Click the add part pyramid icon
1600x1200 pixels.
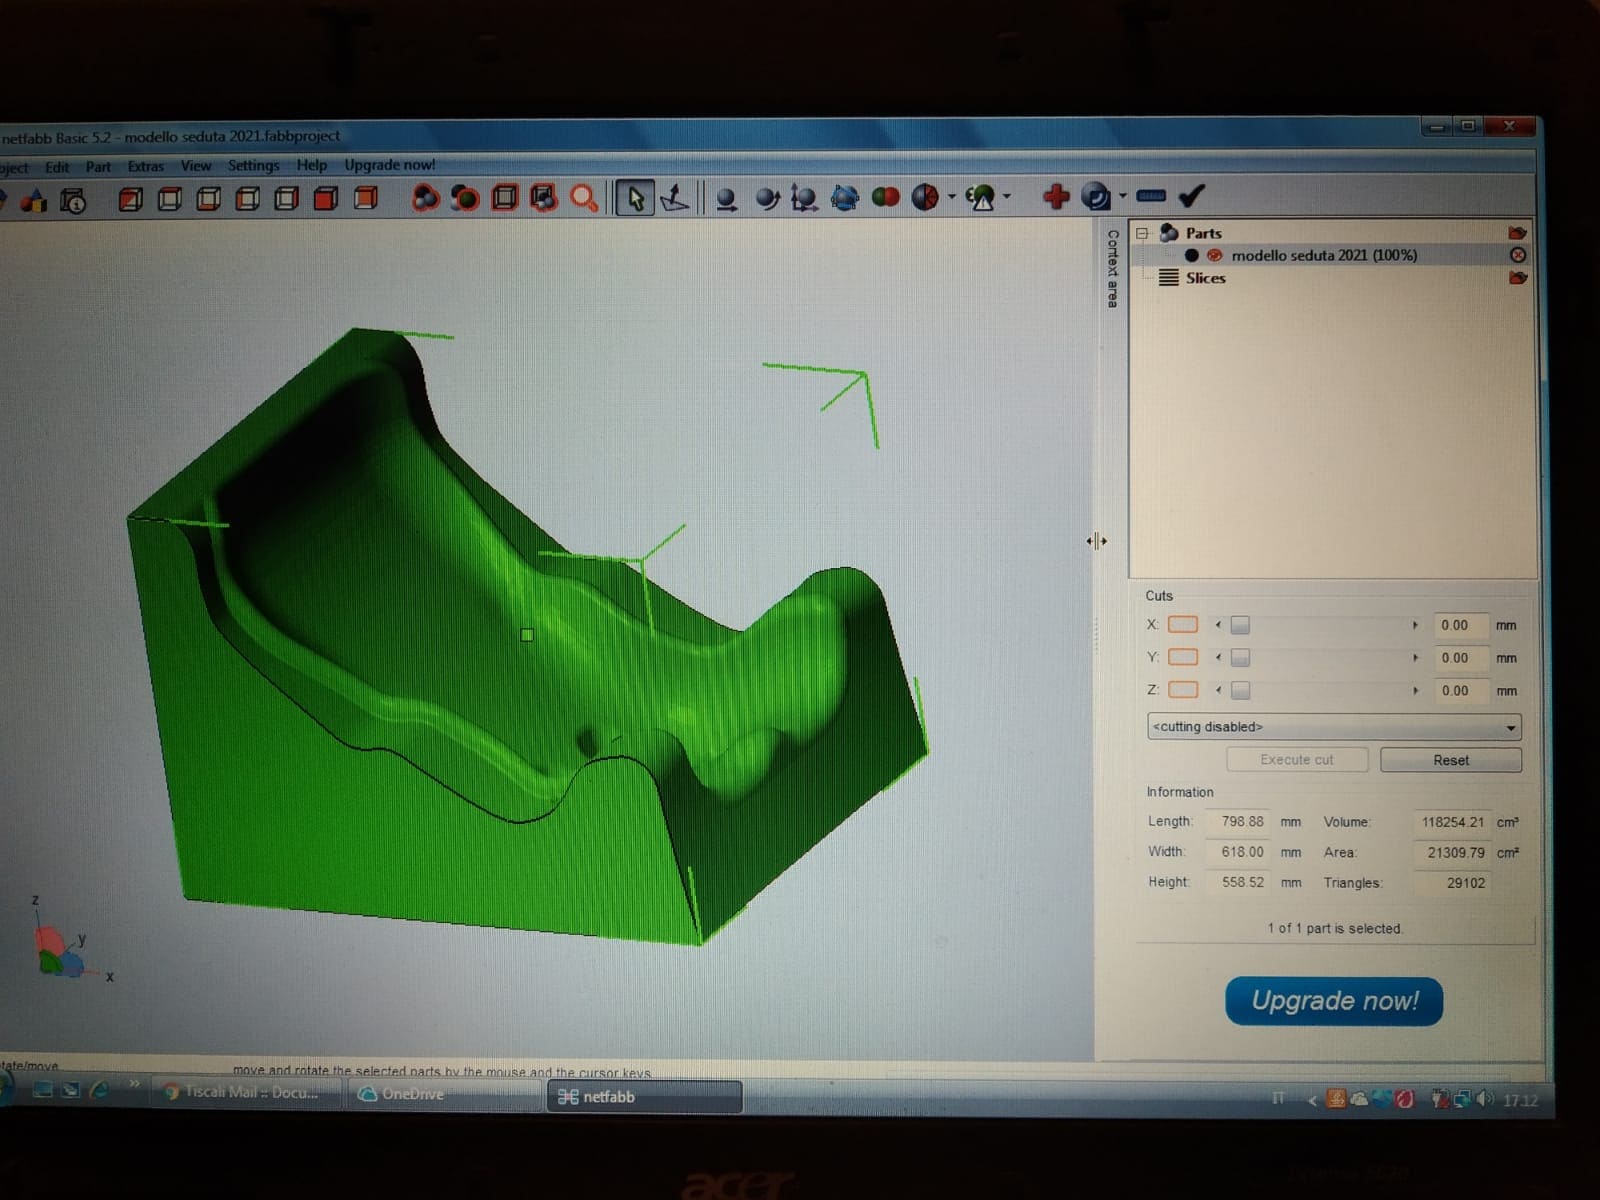pyautogui.click(x=34, y=201)
